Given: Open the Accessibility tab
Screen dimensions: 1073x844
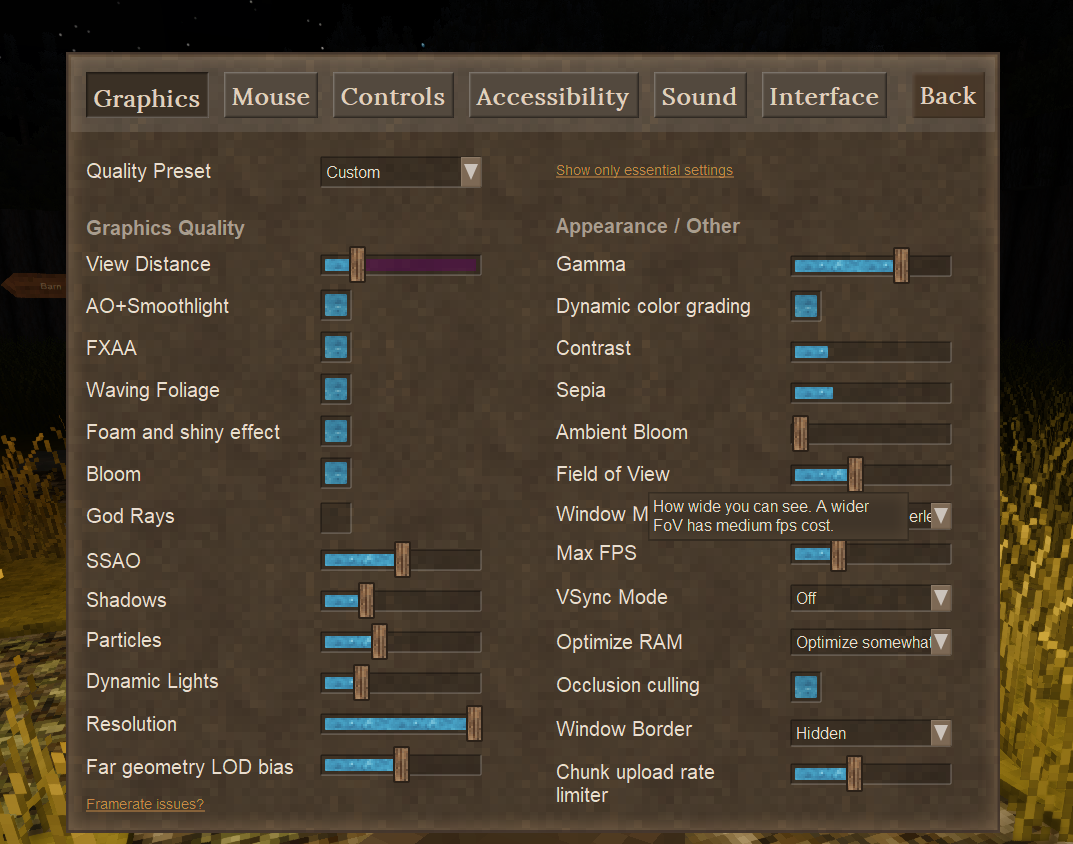Looking at the screenshot, I should point(553,95).
